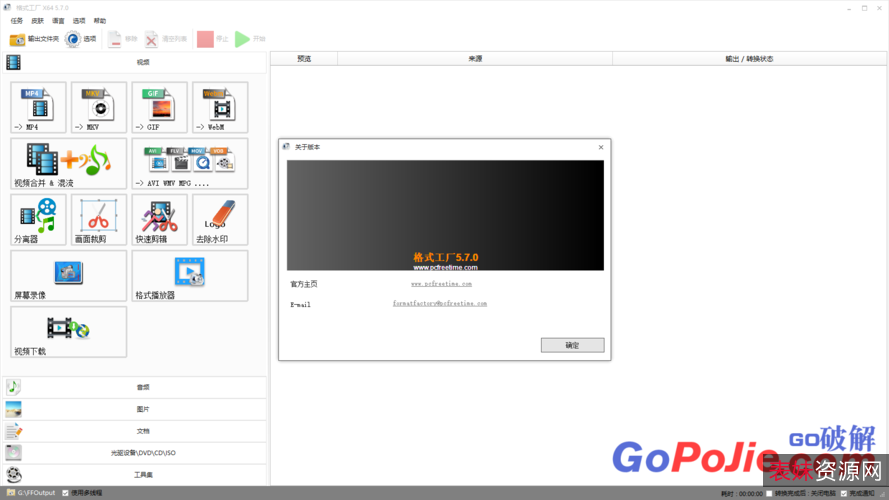Viewport: 889px width, 500px height.
Task: Choose the -> MP4 conversion icon
Action: (38, 107)
